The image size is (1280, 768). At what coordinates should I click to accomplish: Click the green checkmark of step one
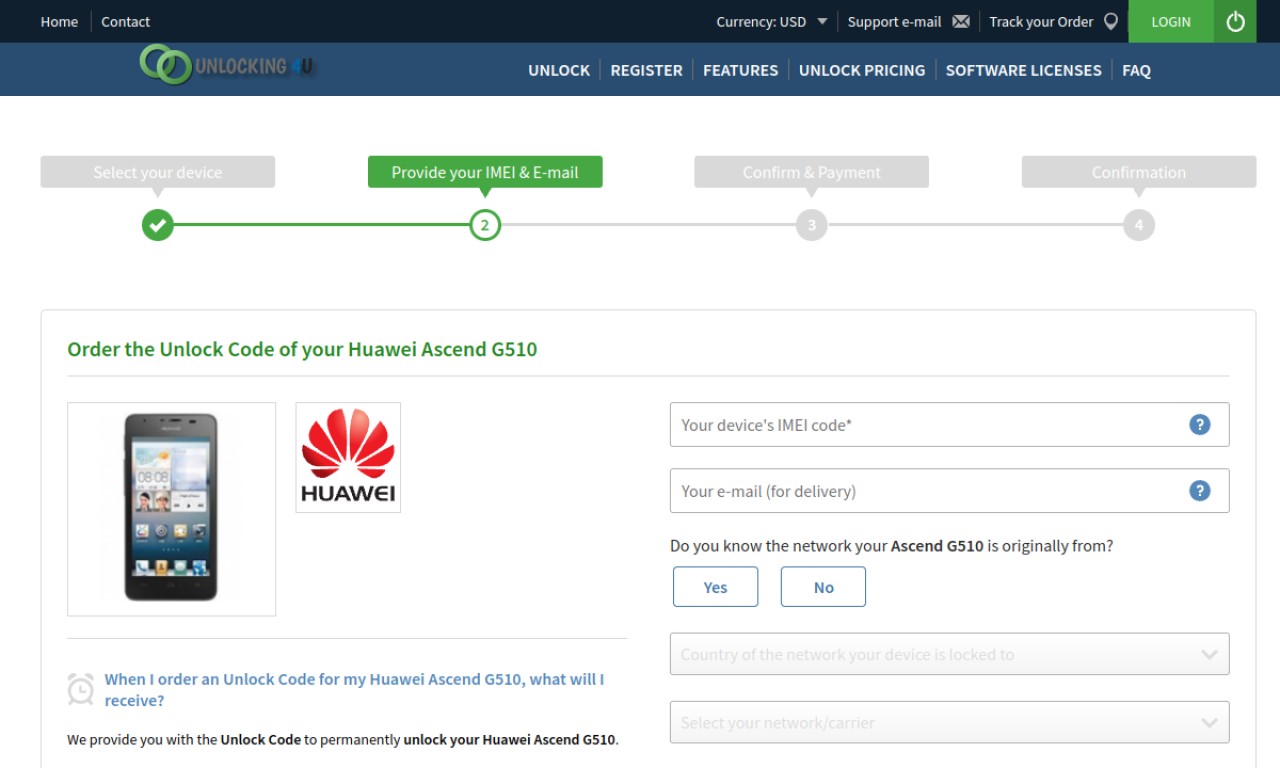(157, 225)
